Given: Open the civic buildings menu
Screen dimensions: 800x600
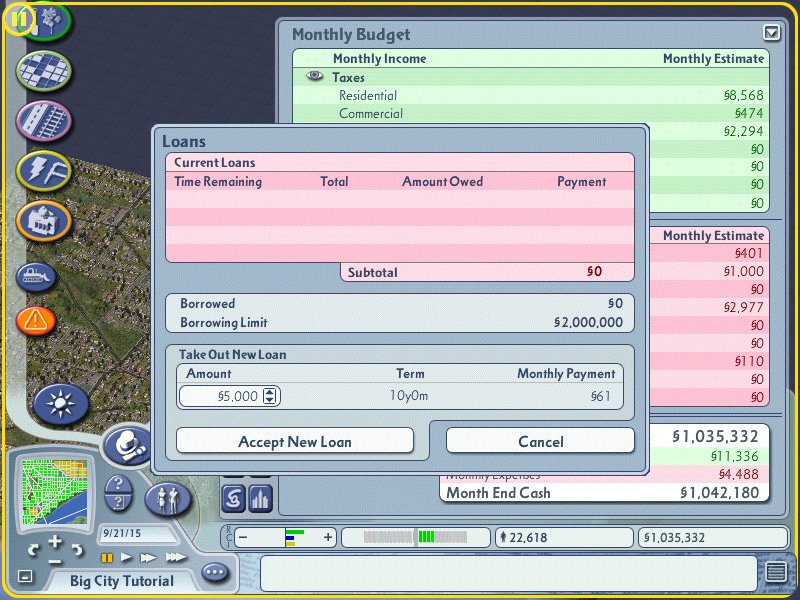Looking at the screenshot, I should point(43,219).
